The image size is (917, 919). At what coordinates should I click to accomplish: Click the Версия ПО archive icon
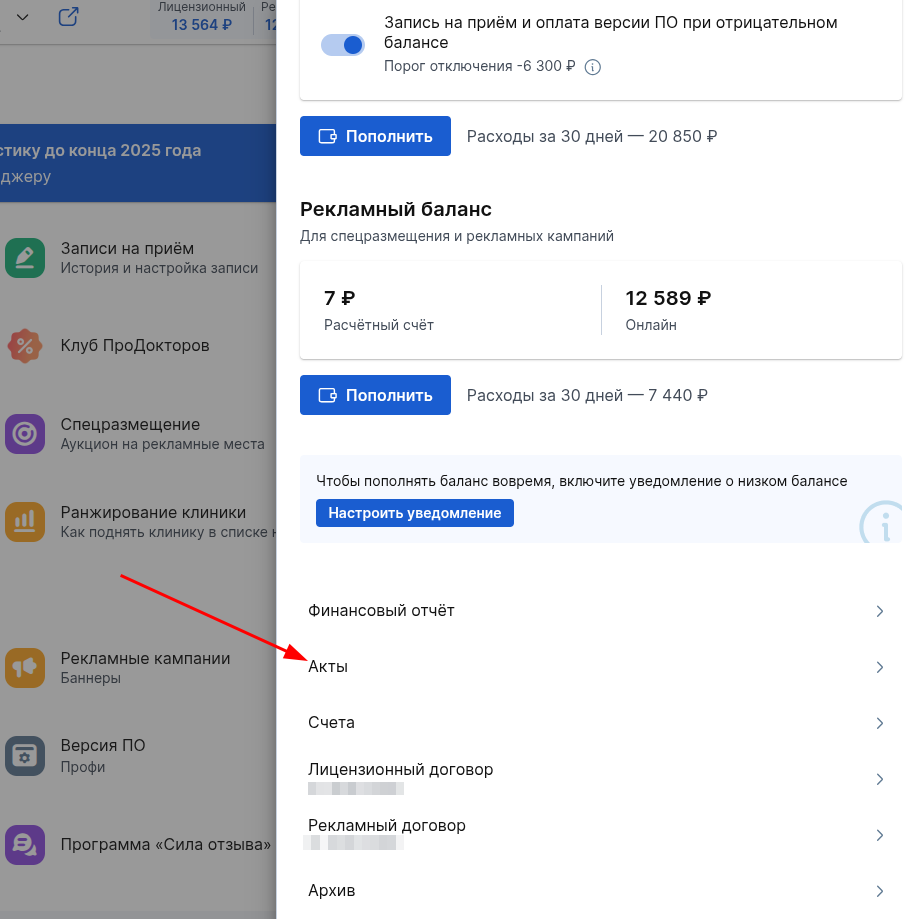[x=25, y=756]
